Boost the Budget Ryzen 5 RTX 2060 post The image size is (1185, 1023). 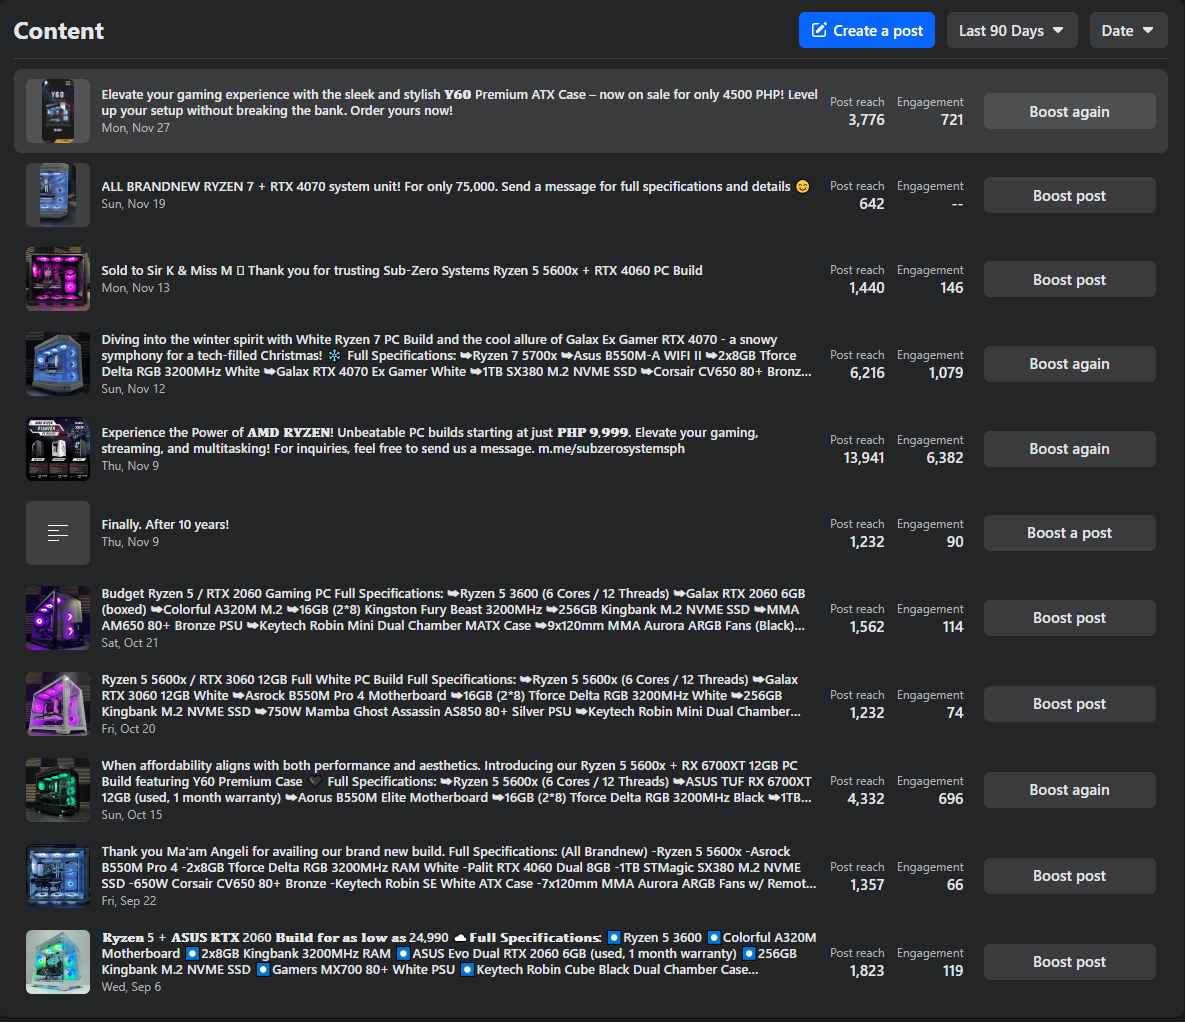[1069, 618]
